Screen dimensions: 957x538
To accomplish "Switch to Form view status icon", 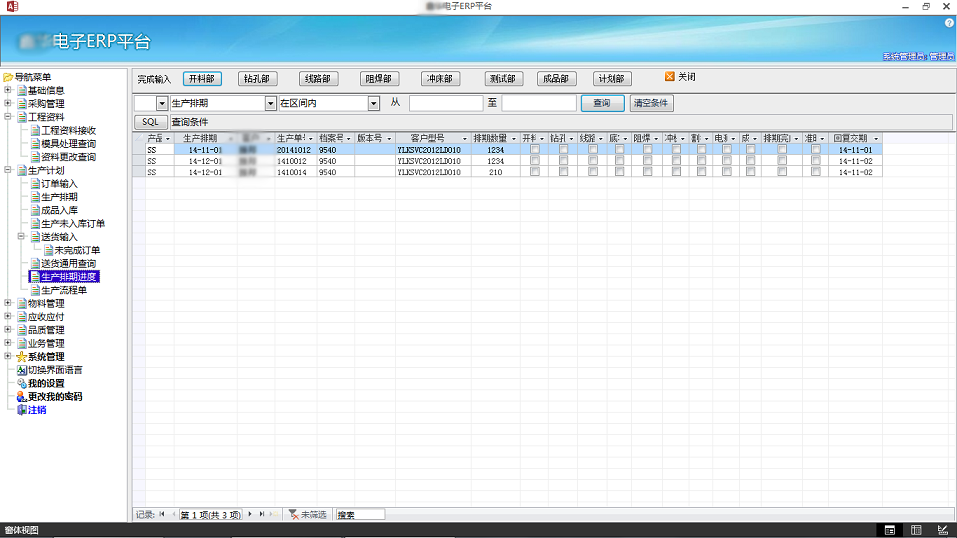I will (x=890, y=530).
